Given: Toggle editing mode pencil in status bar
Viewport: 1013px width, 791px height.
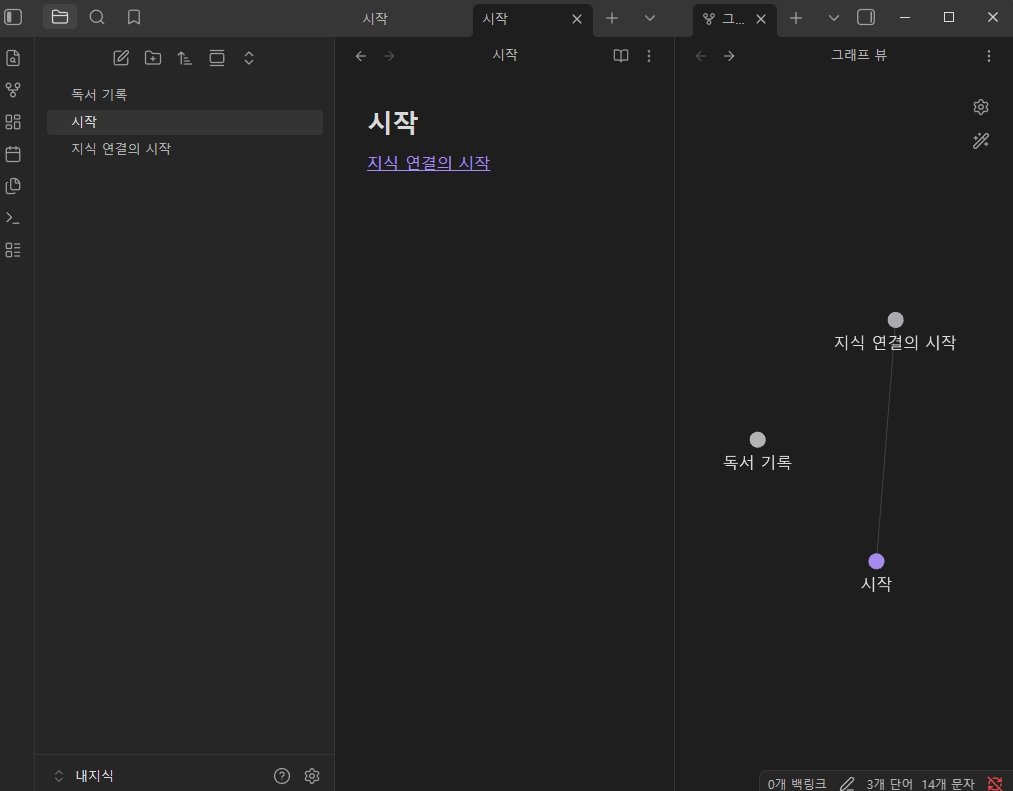Looking at the screenshot, I should click(x=846, y=784).
